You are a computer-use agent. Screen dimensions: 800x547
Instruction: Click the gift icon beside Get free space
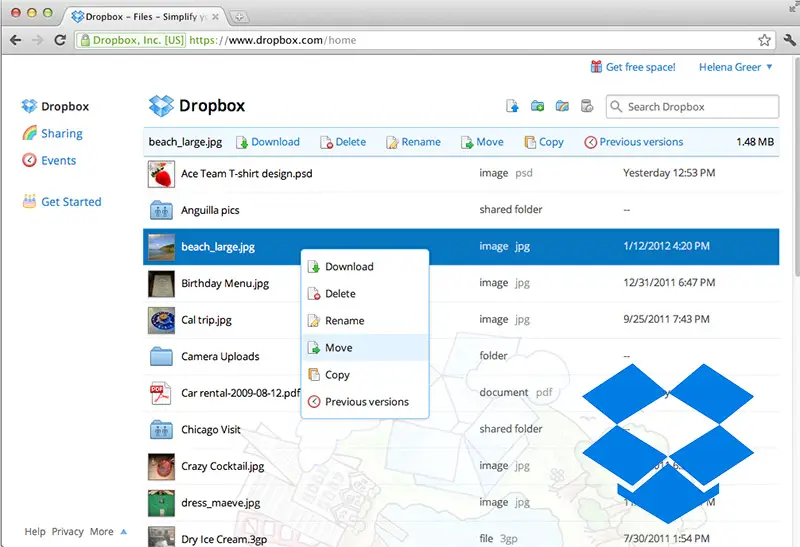(x=596, y=67)
